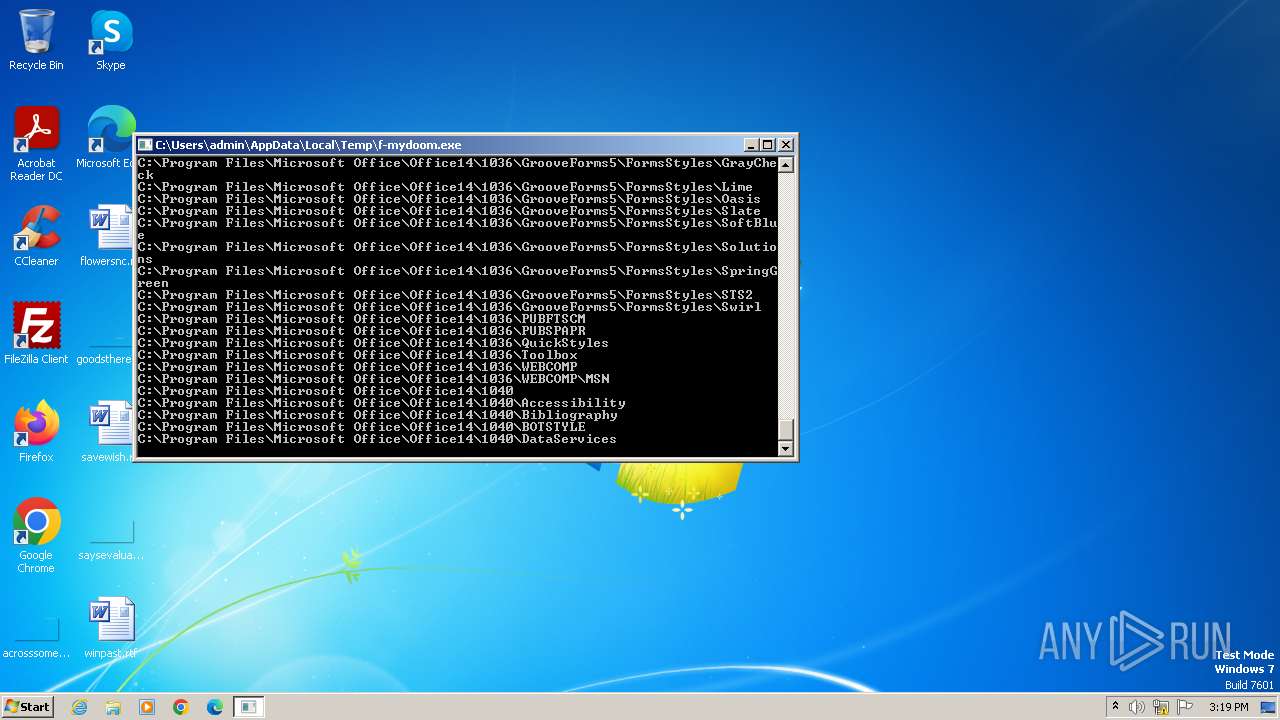1280x720 pixels.
Task: Select the Acrobat Reader DC shortcut
Action: coord(36,144)
